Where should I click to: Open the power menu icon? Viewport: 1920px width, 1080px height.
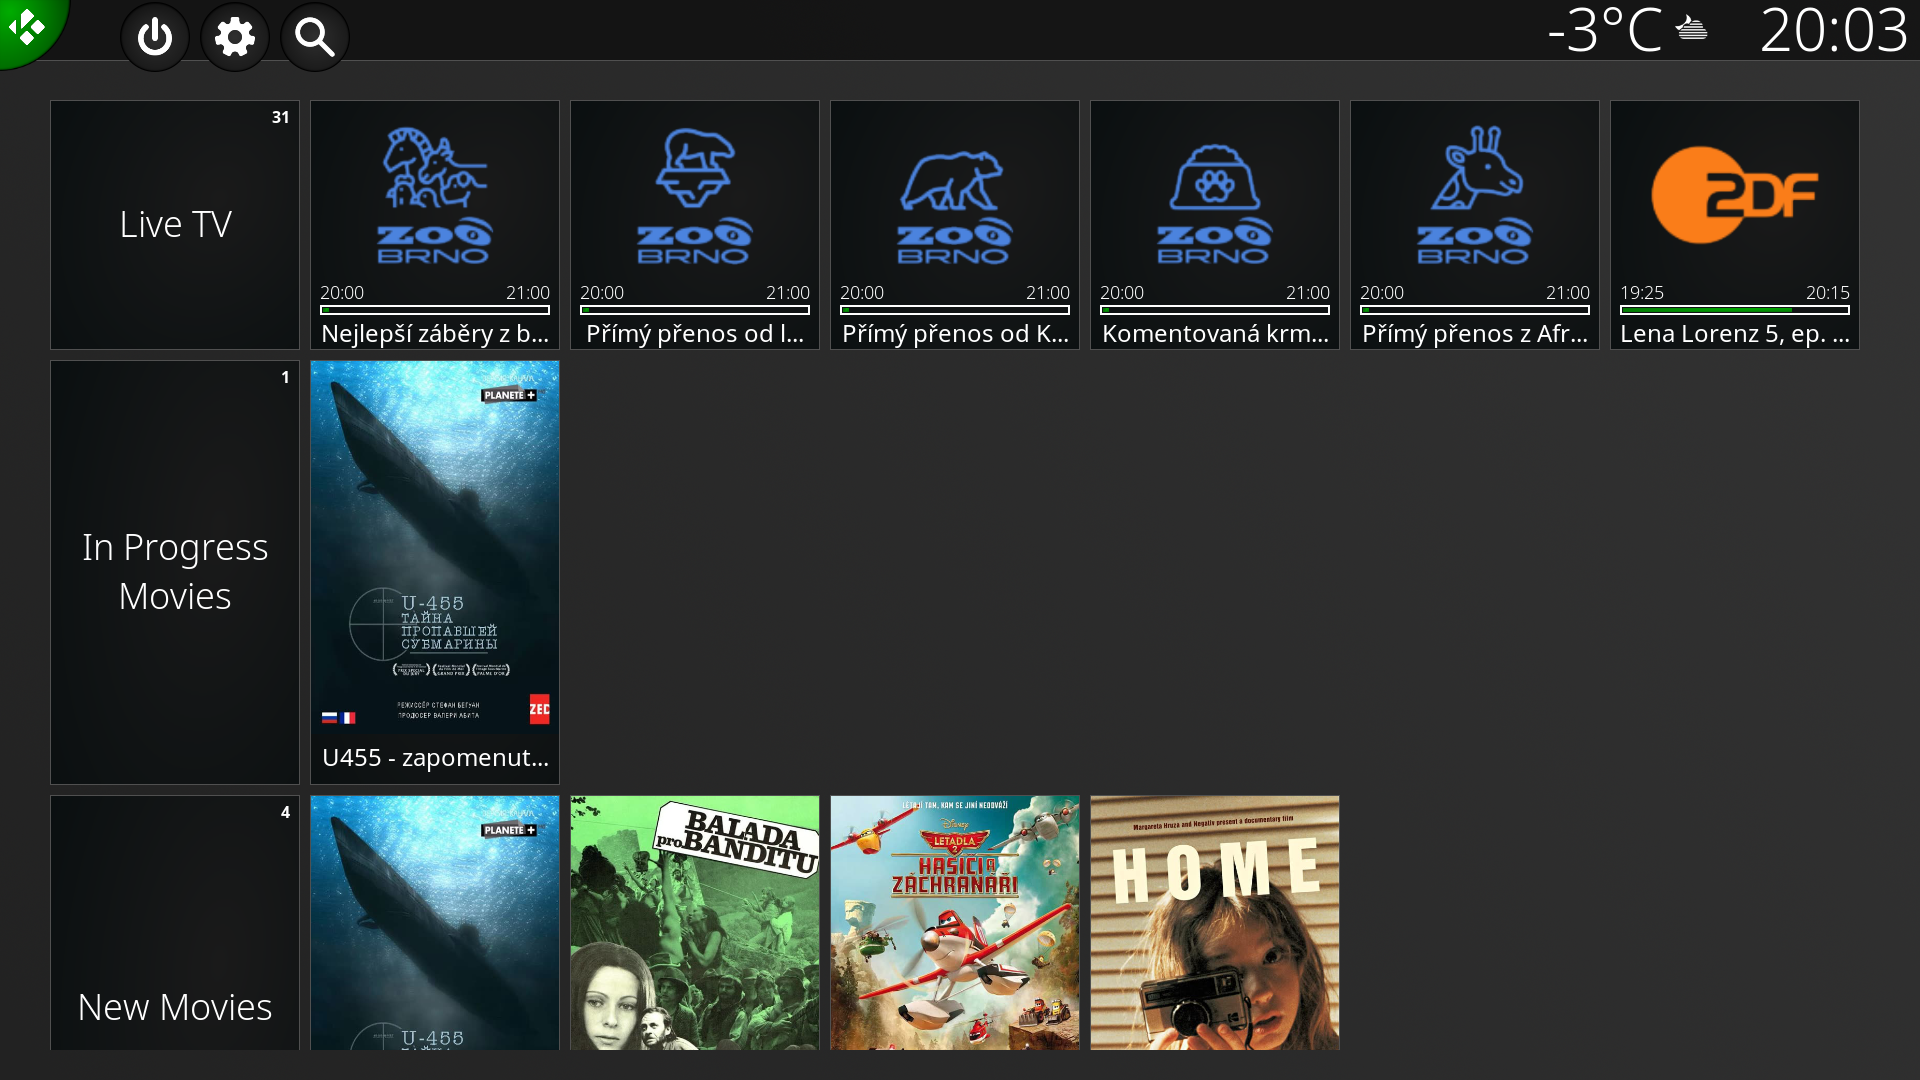155,38
